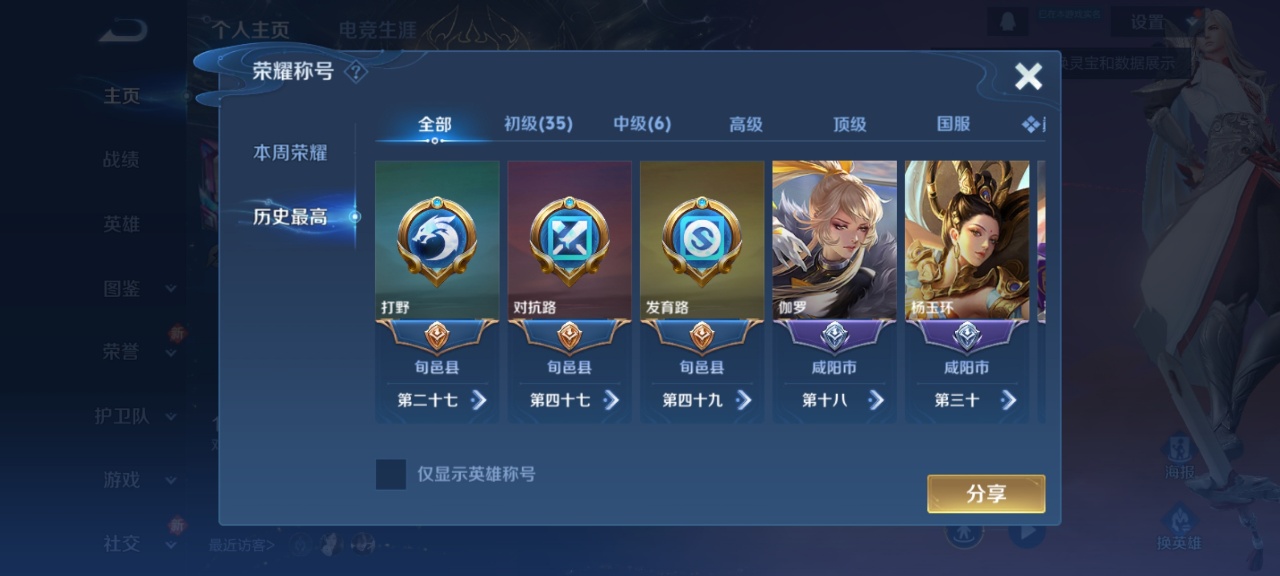Open the 第三十 ranking arrow under 杨玉环
Image resolution: width=1280 pixels, height=576 pixels.
1008,400
